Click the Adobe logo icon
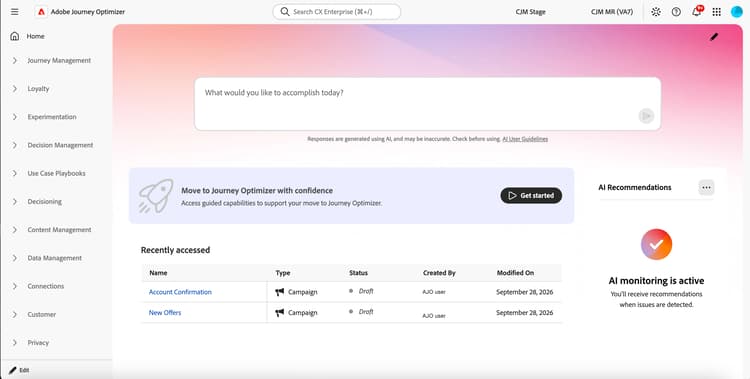Viewport: 750px width, 379px height. [x=42, y=11]
